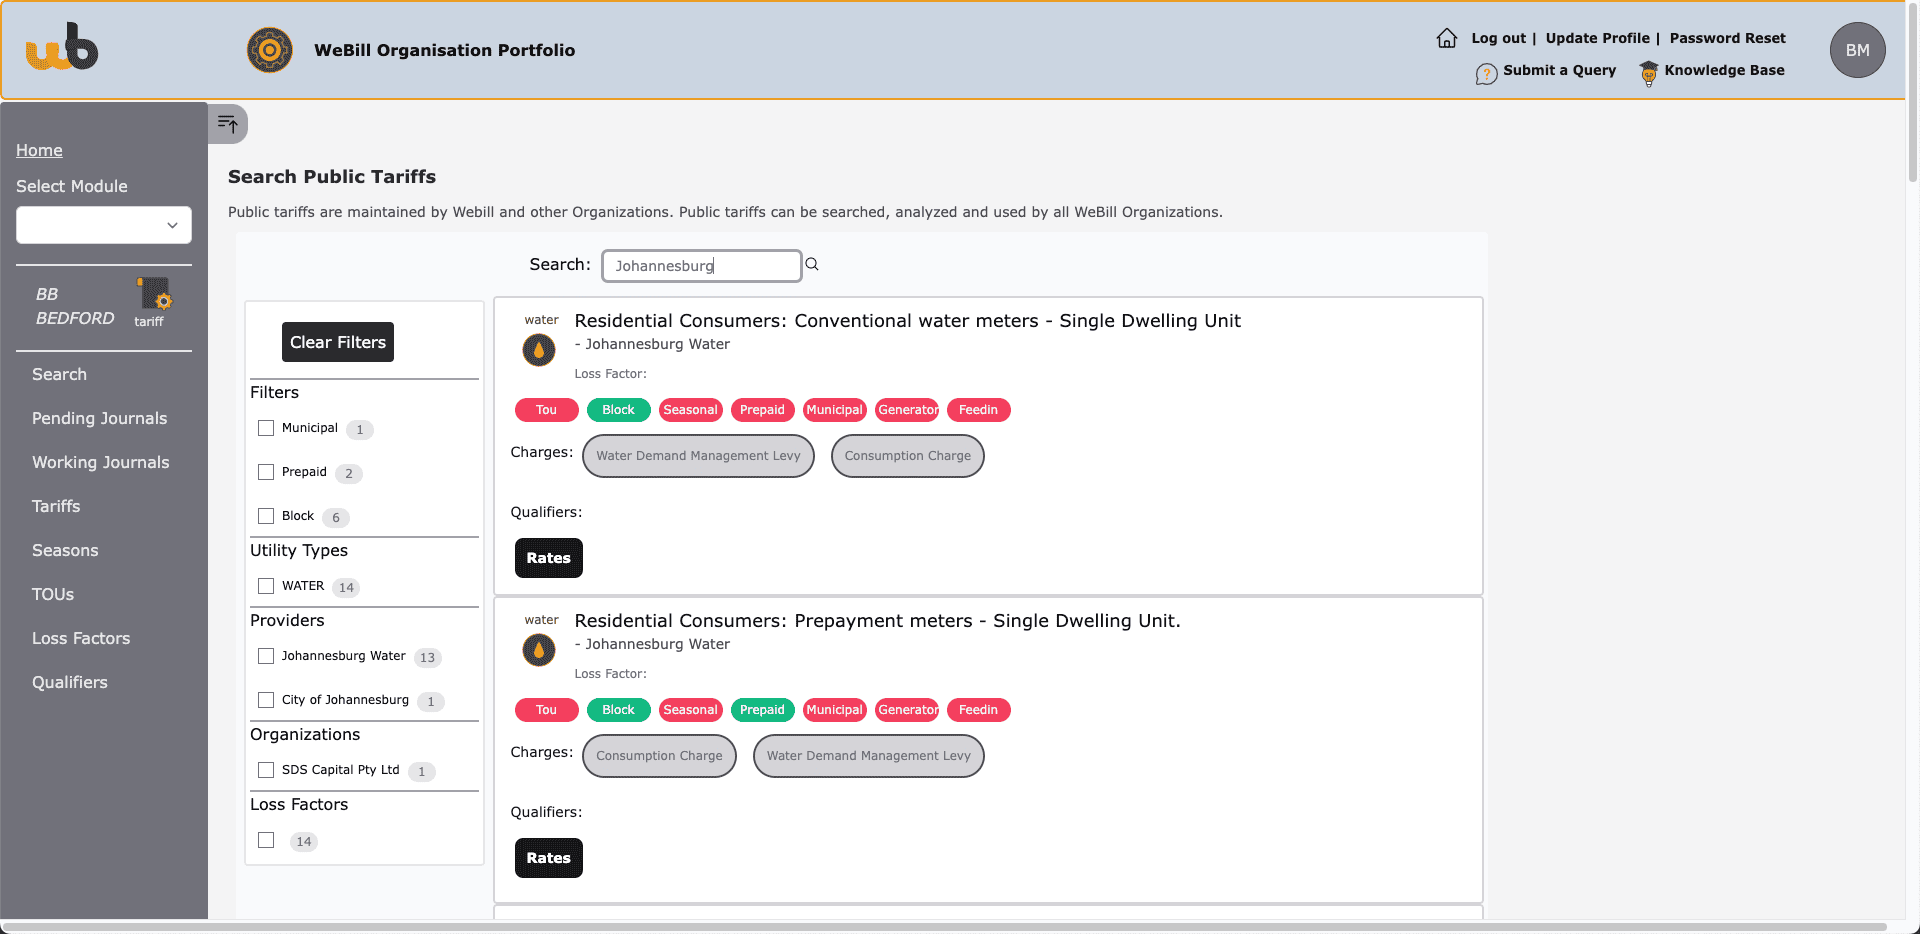Open Submit a Query via its question mark icon
Image resolution: width=1920 pixels, height=934 pixels.
click(x=1487, y=71)
